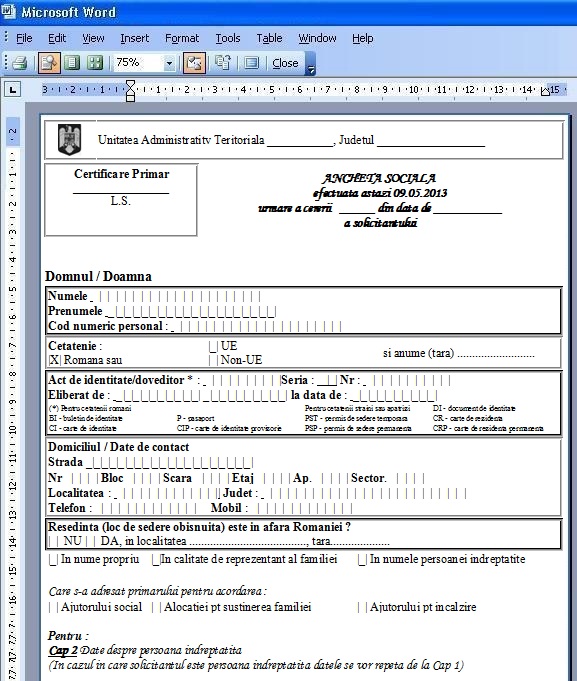Tick the DA, in localitatea box
This screenshot has height=681, width=577.
[91, 541]
